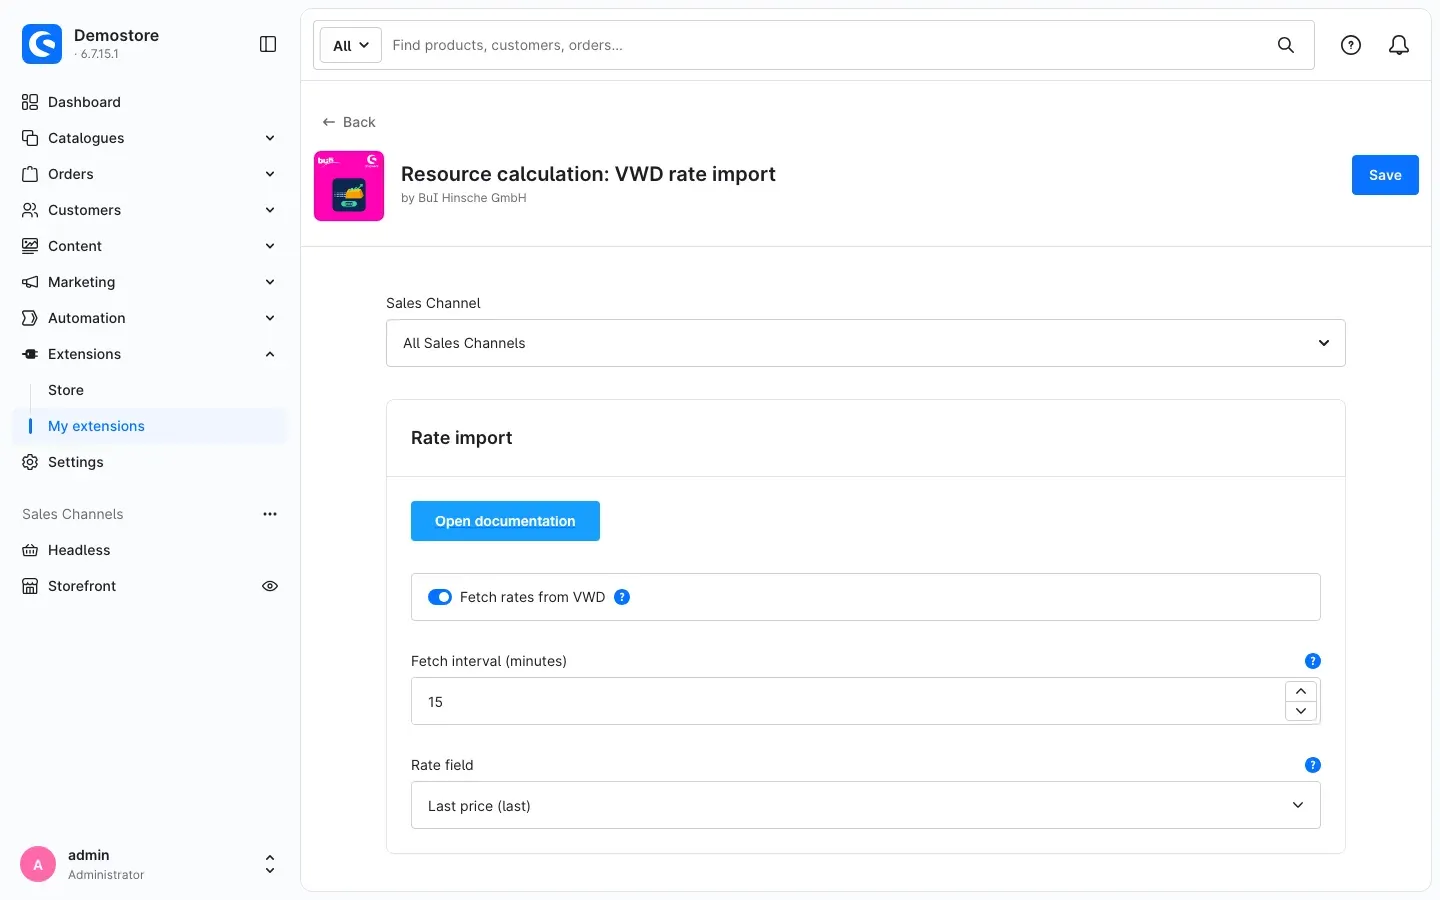Show help for Fetch rates from VWD
Viewport: 1440px width, 900px height.
pyautogui.click(x=622, y=597)
